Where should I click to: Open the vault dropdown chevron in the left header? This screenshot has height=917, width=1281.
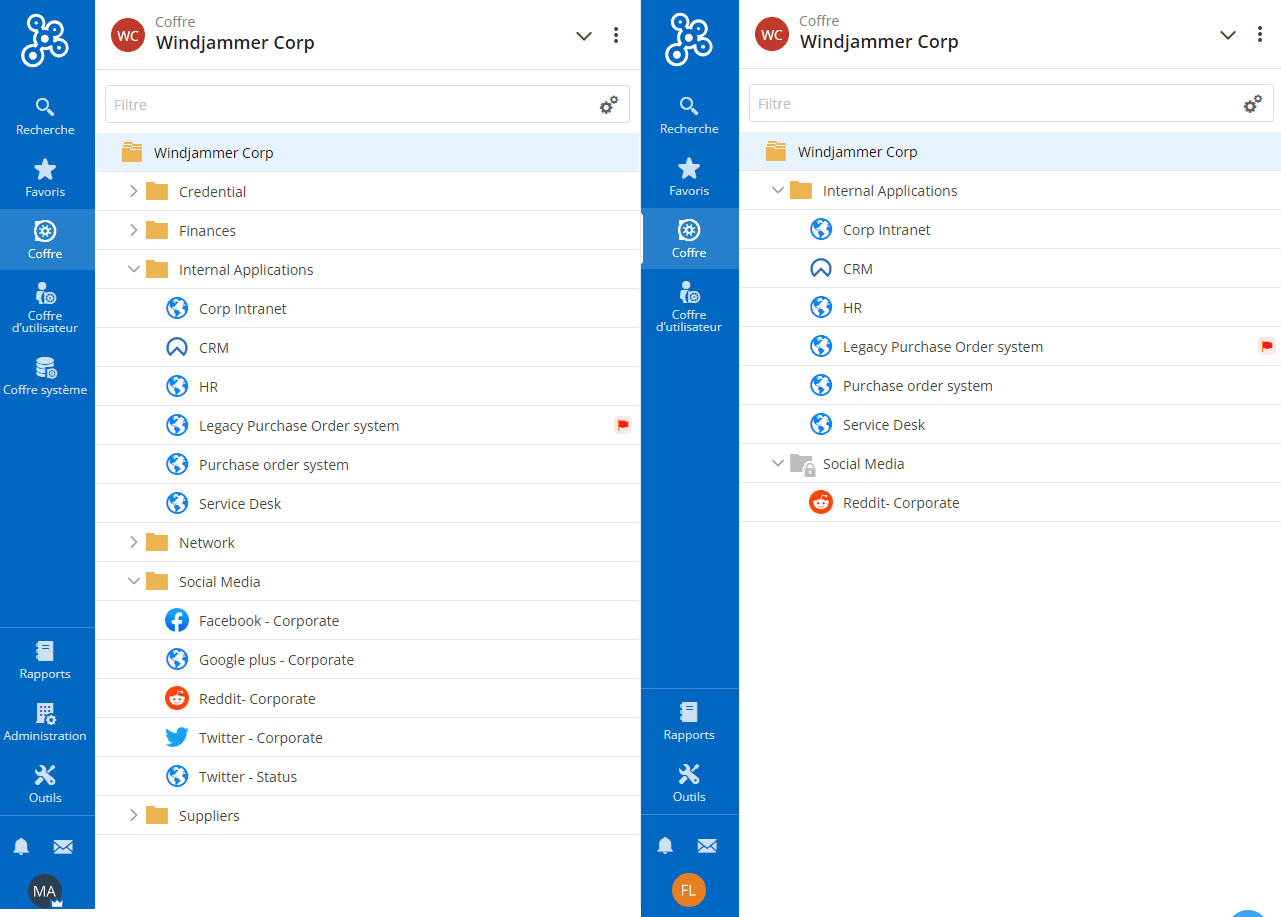(x=584, y=36)
